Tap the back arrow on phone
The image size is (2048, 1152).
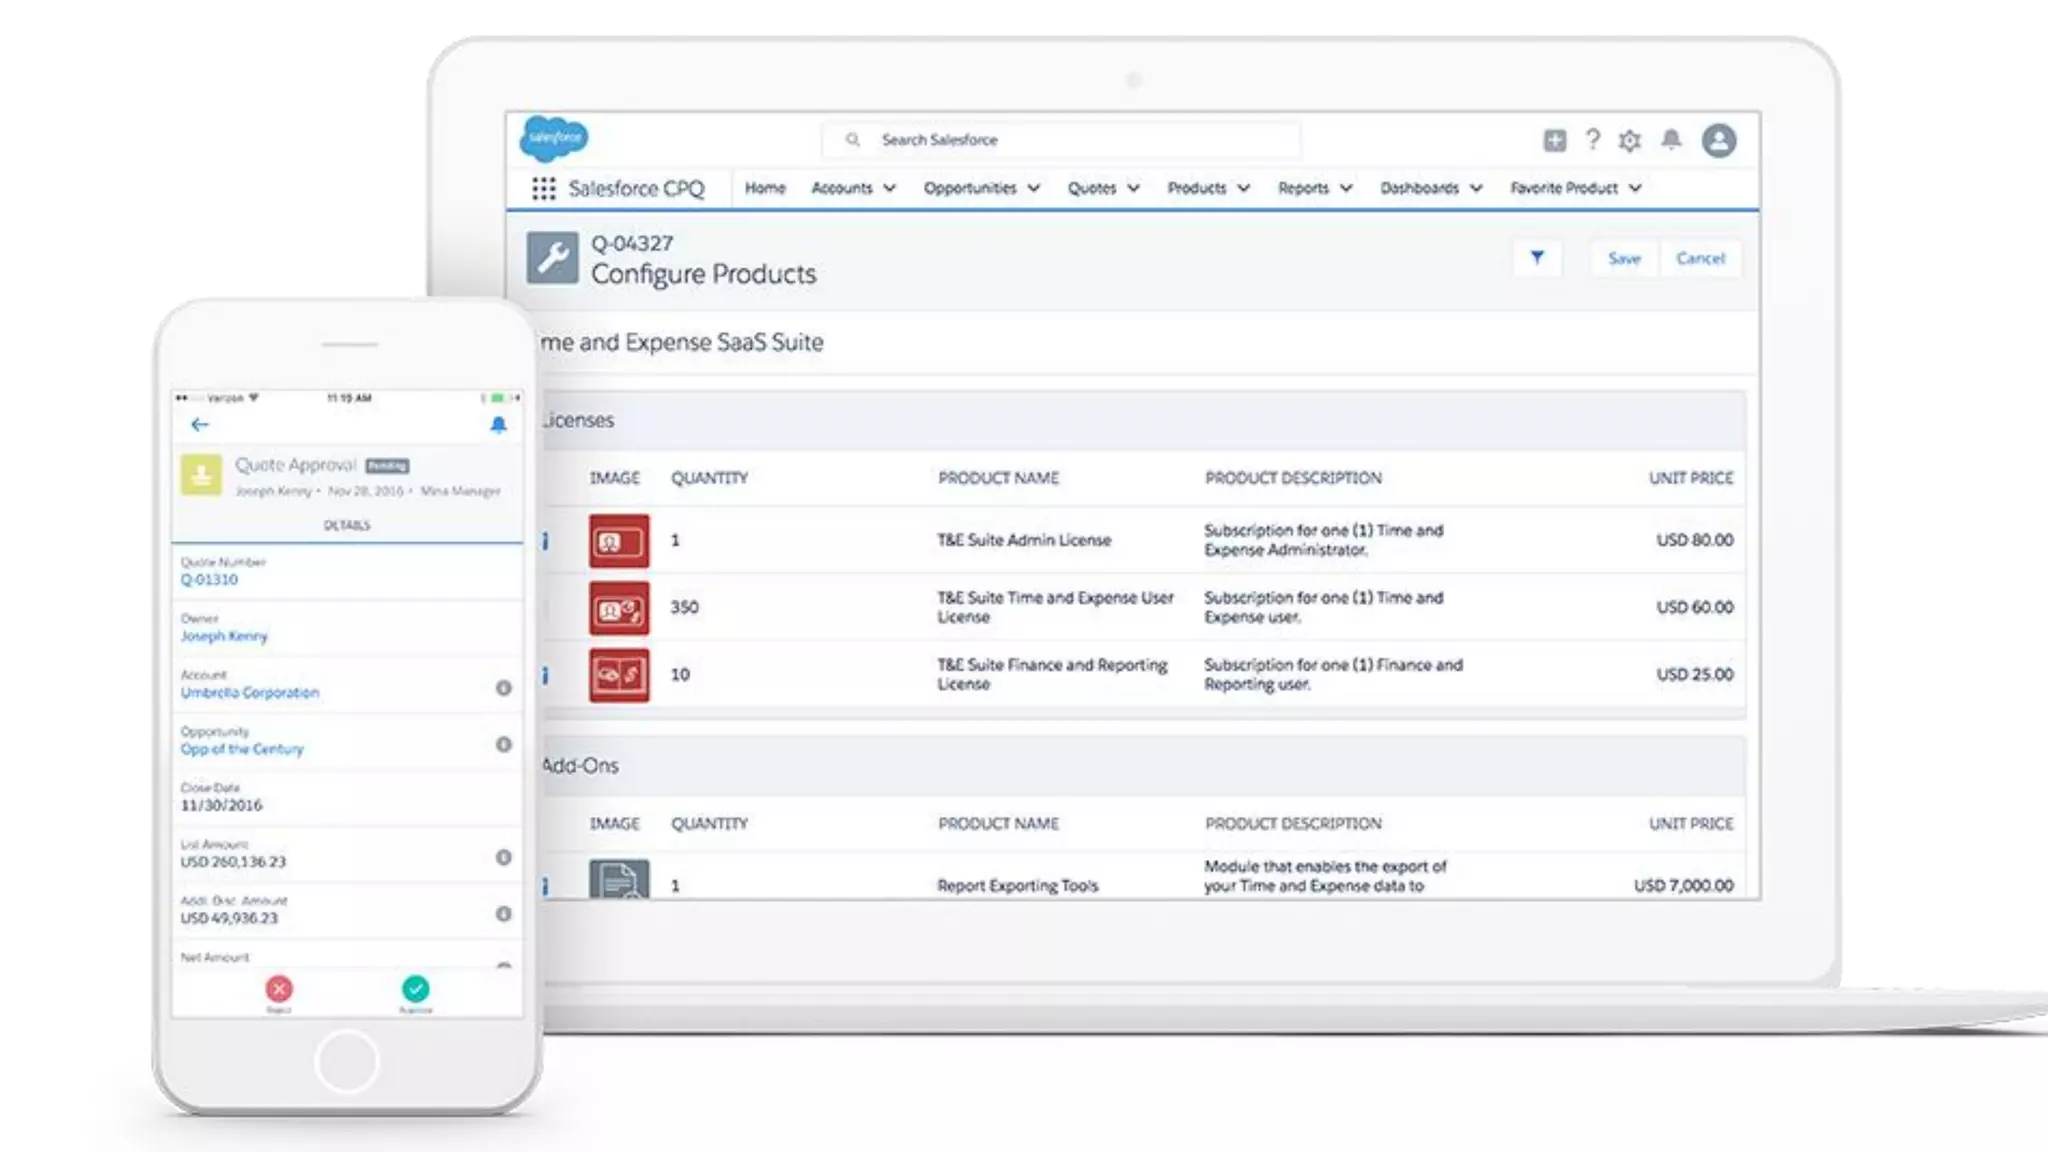(200, 425)
